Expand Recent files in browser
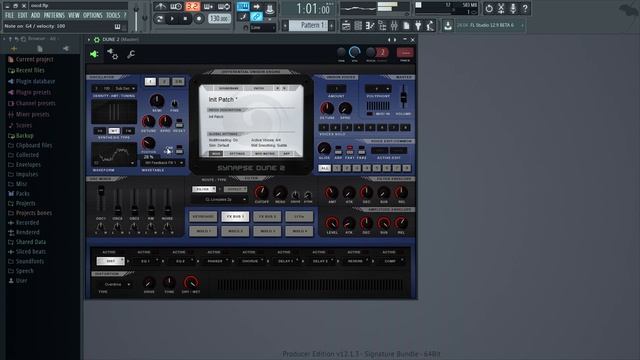The width and height of the screenshot is (640, 360). [30, 70]
